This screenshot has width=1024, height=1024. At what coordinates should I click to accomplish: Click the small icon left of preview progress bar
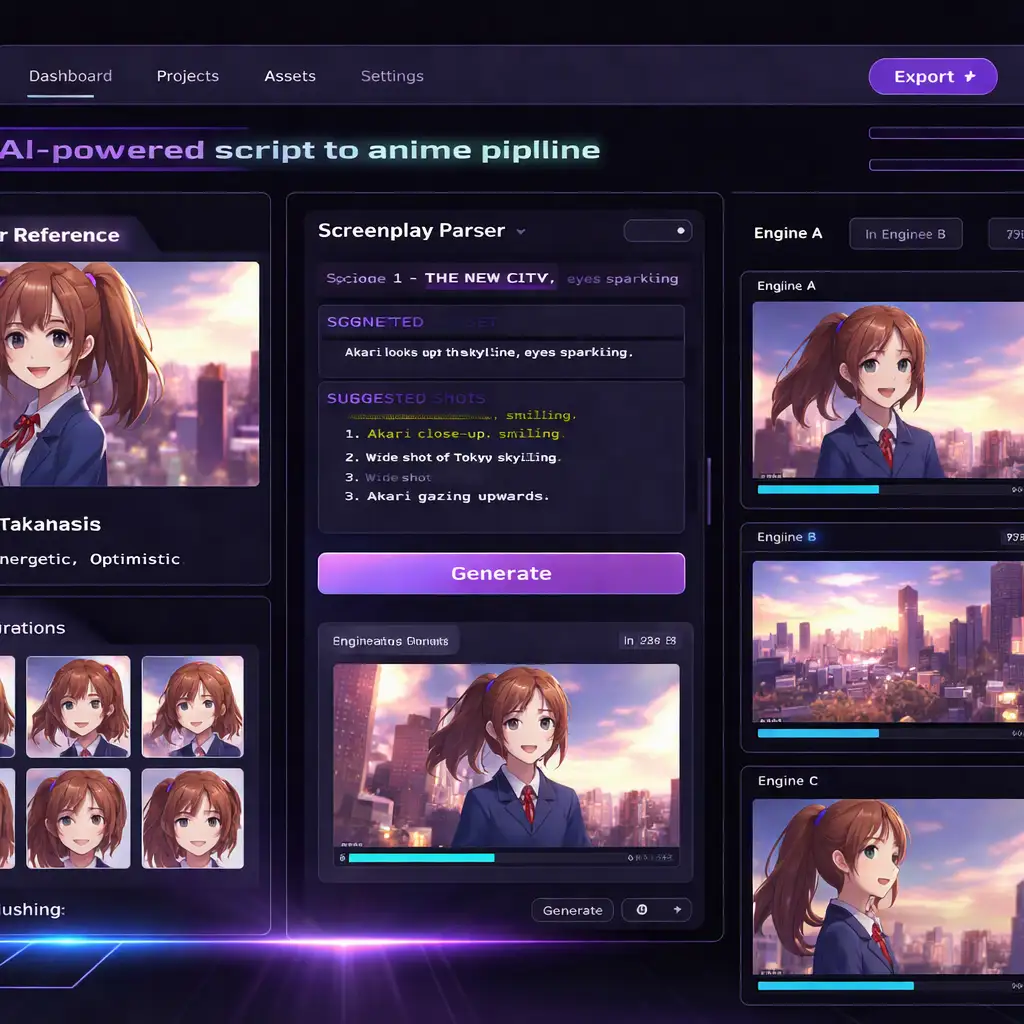[342, 858]
